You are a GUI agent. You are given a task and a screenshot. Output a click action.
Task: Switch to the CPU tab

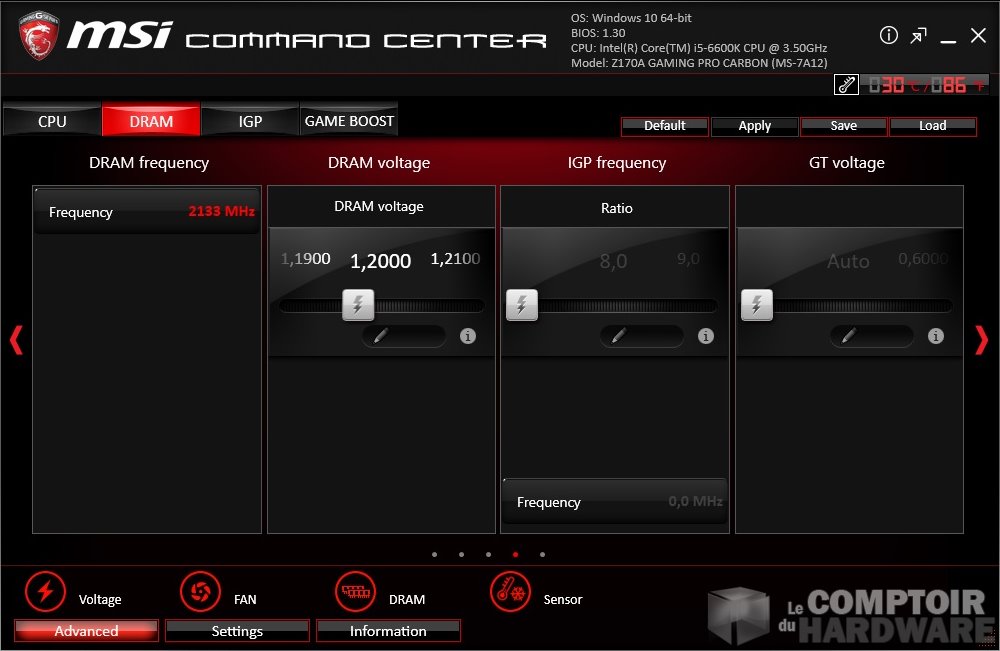pos(52,121)
